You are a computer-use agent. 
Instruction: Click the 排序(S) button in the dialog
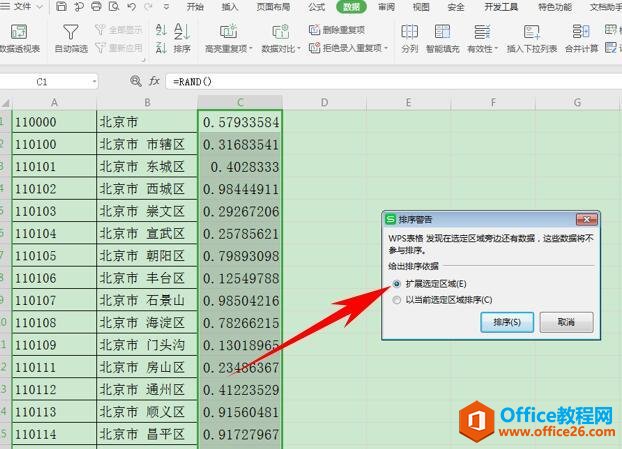[507, 322]
